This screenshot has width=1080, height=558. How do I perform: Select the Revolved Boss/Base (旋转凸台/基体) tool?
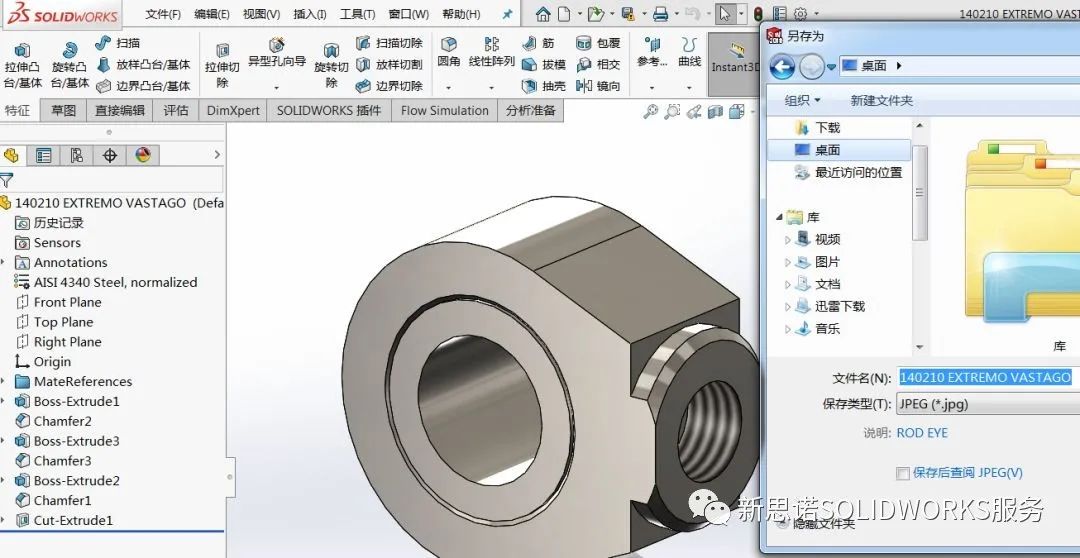point(69,64)
